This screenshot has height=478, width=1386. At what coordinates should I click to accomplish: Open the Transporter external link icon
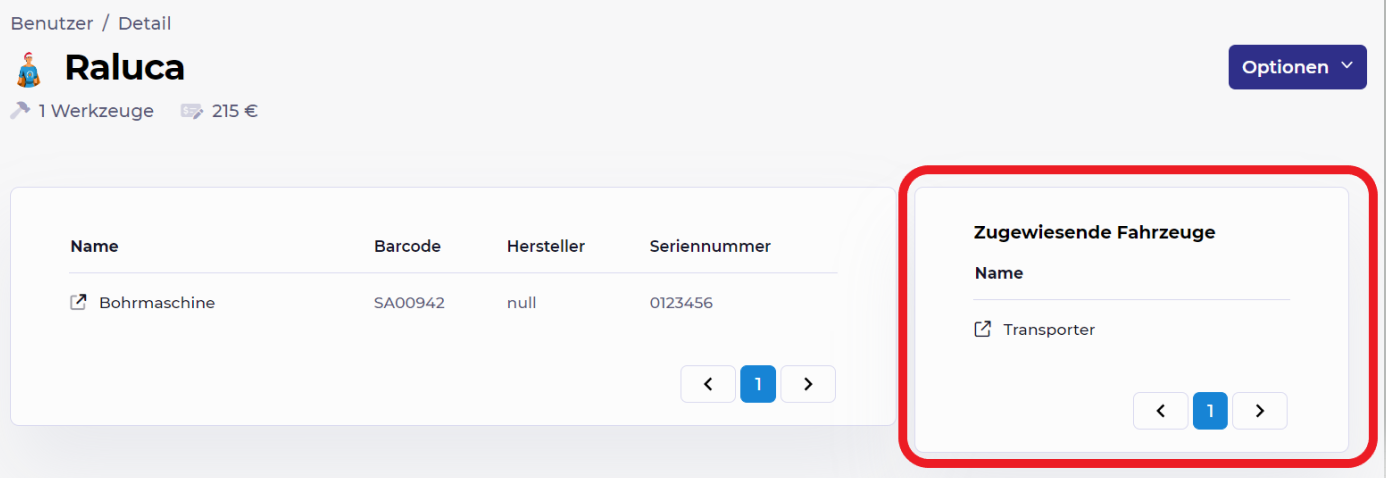point(983,329)
